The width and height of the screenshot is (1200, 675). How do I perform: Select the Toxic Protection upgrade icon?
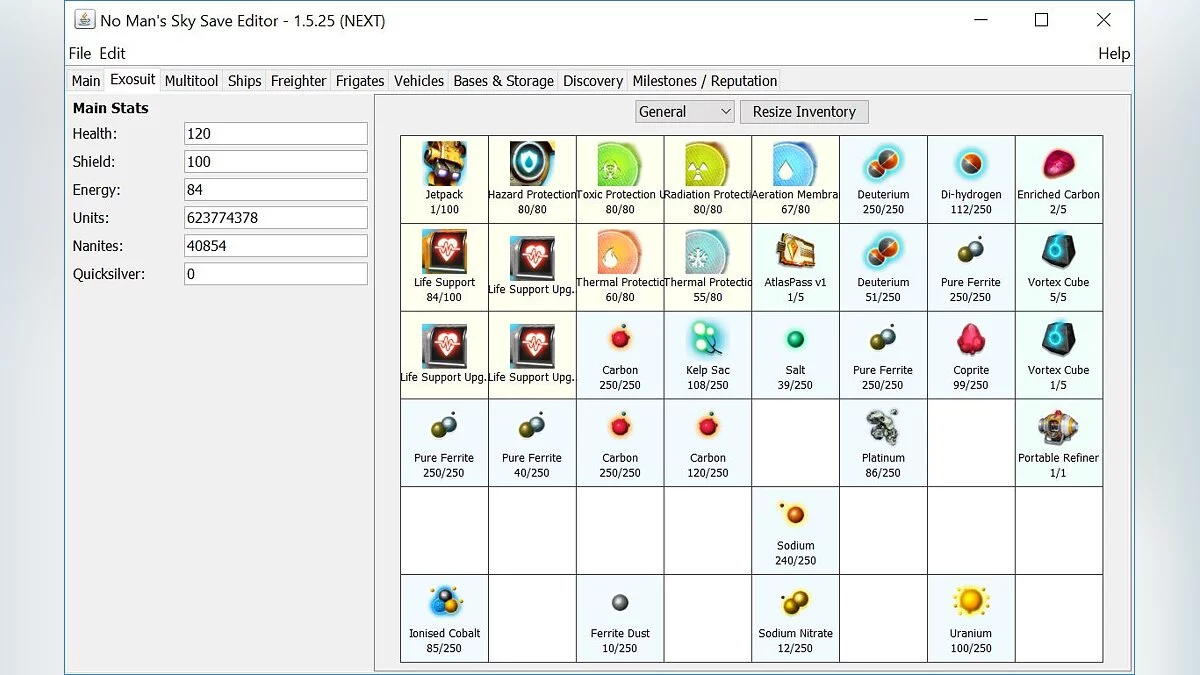620,163
